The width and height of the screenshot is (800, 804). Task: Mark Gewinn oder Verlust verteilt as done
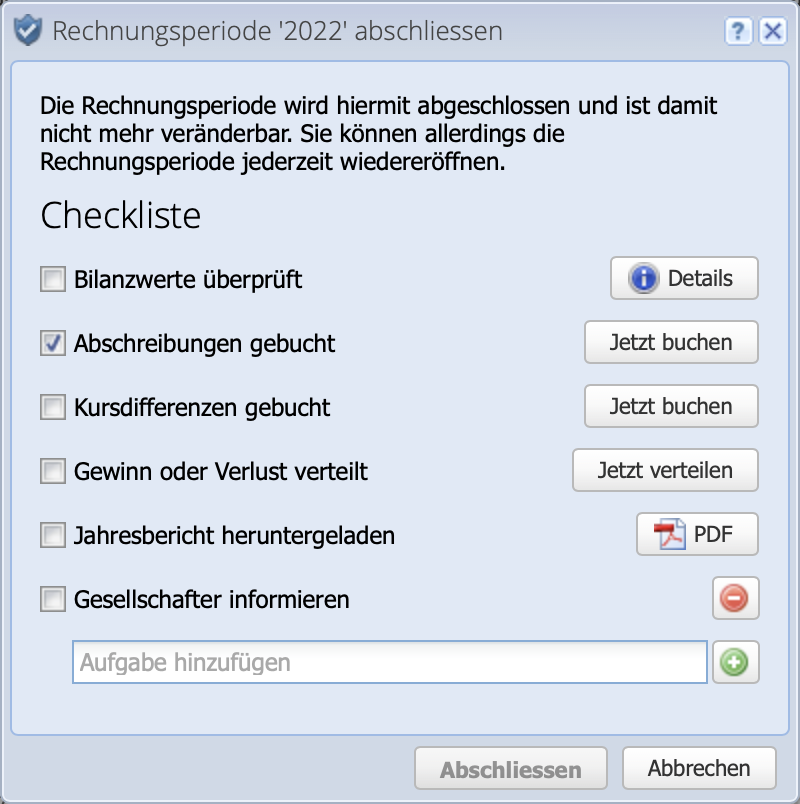click(52, 470)
